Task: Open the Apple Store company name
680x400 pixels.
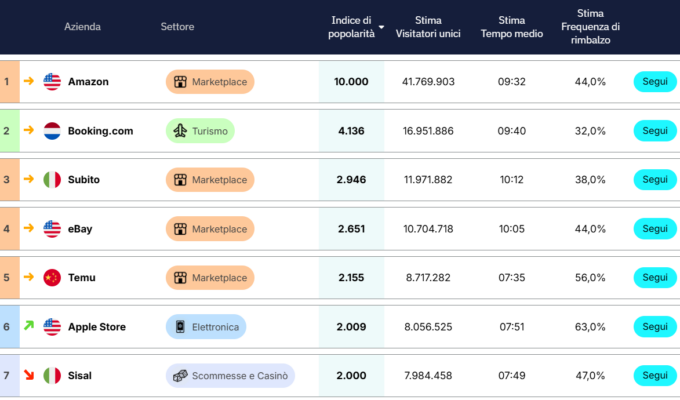Action: (97, 327)
